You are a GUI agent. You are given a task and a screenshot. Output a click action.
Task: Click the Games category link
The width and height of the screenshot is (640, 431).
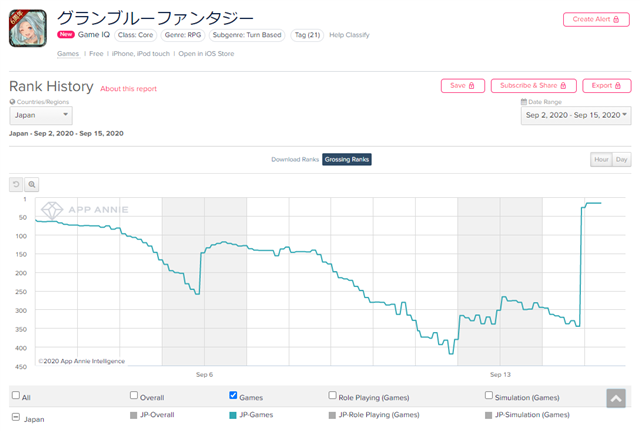coord(68,53)
